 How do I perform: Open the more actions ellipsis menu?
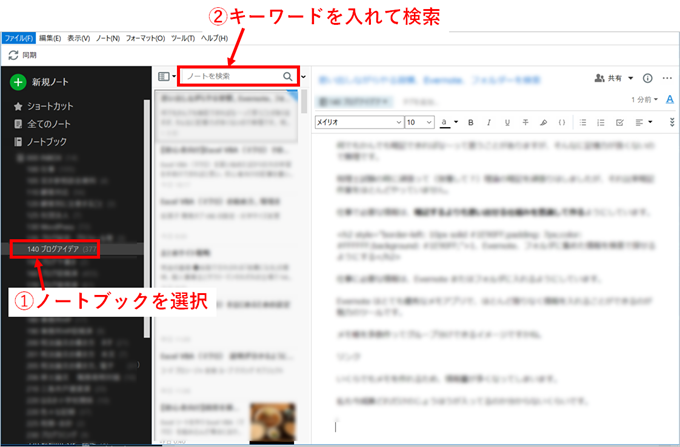(x=667, y=78)
